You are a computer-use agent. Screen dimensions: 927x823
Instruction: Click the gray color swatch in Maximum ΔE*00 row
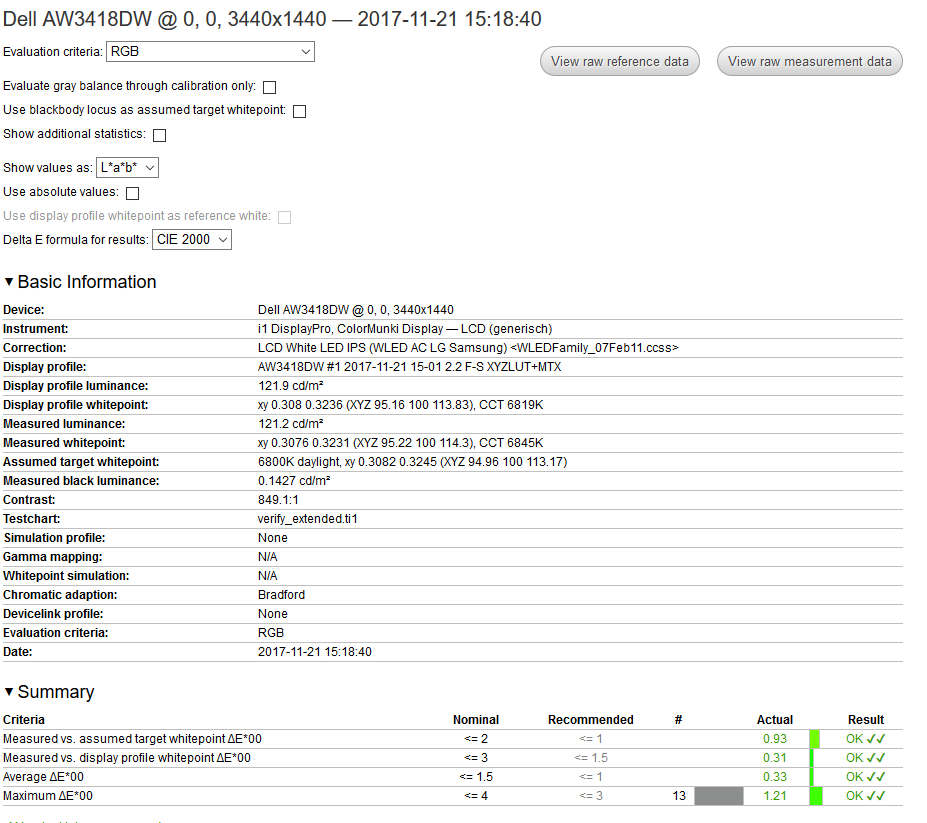pos(718,796)
